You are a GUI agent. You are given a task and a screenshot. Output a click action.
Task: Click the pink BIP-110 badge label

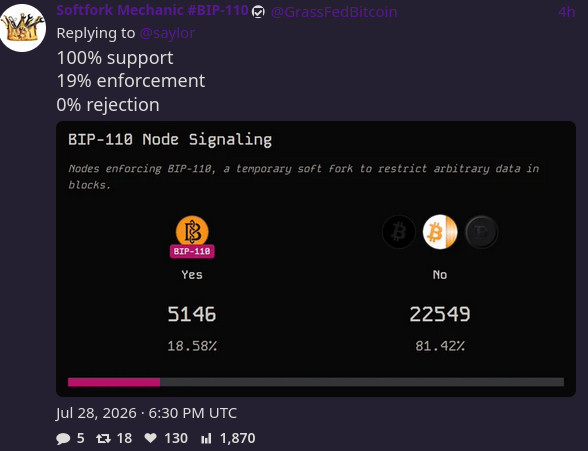[x=192, y=251]
